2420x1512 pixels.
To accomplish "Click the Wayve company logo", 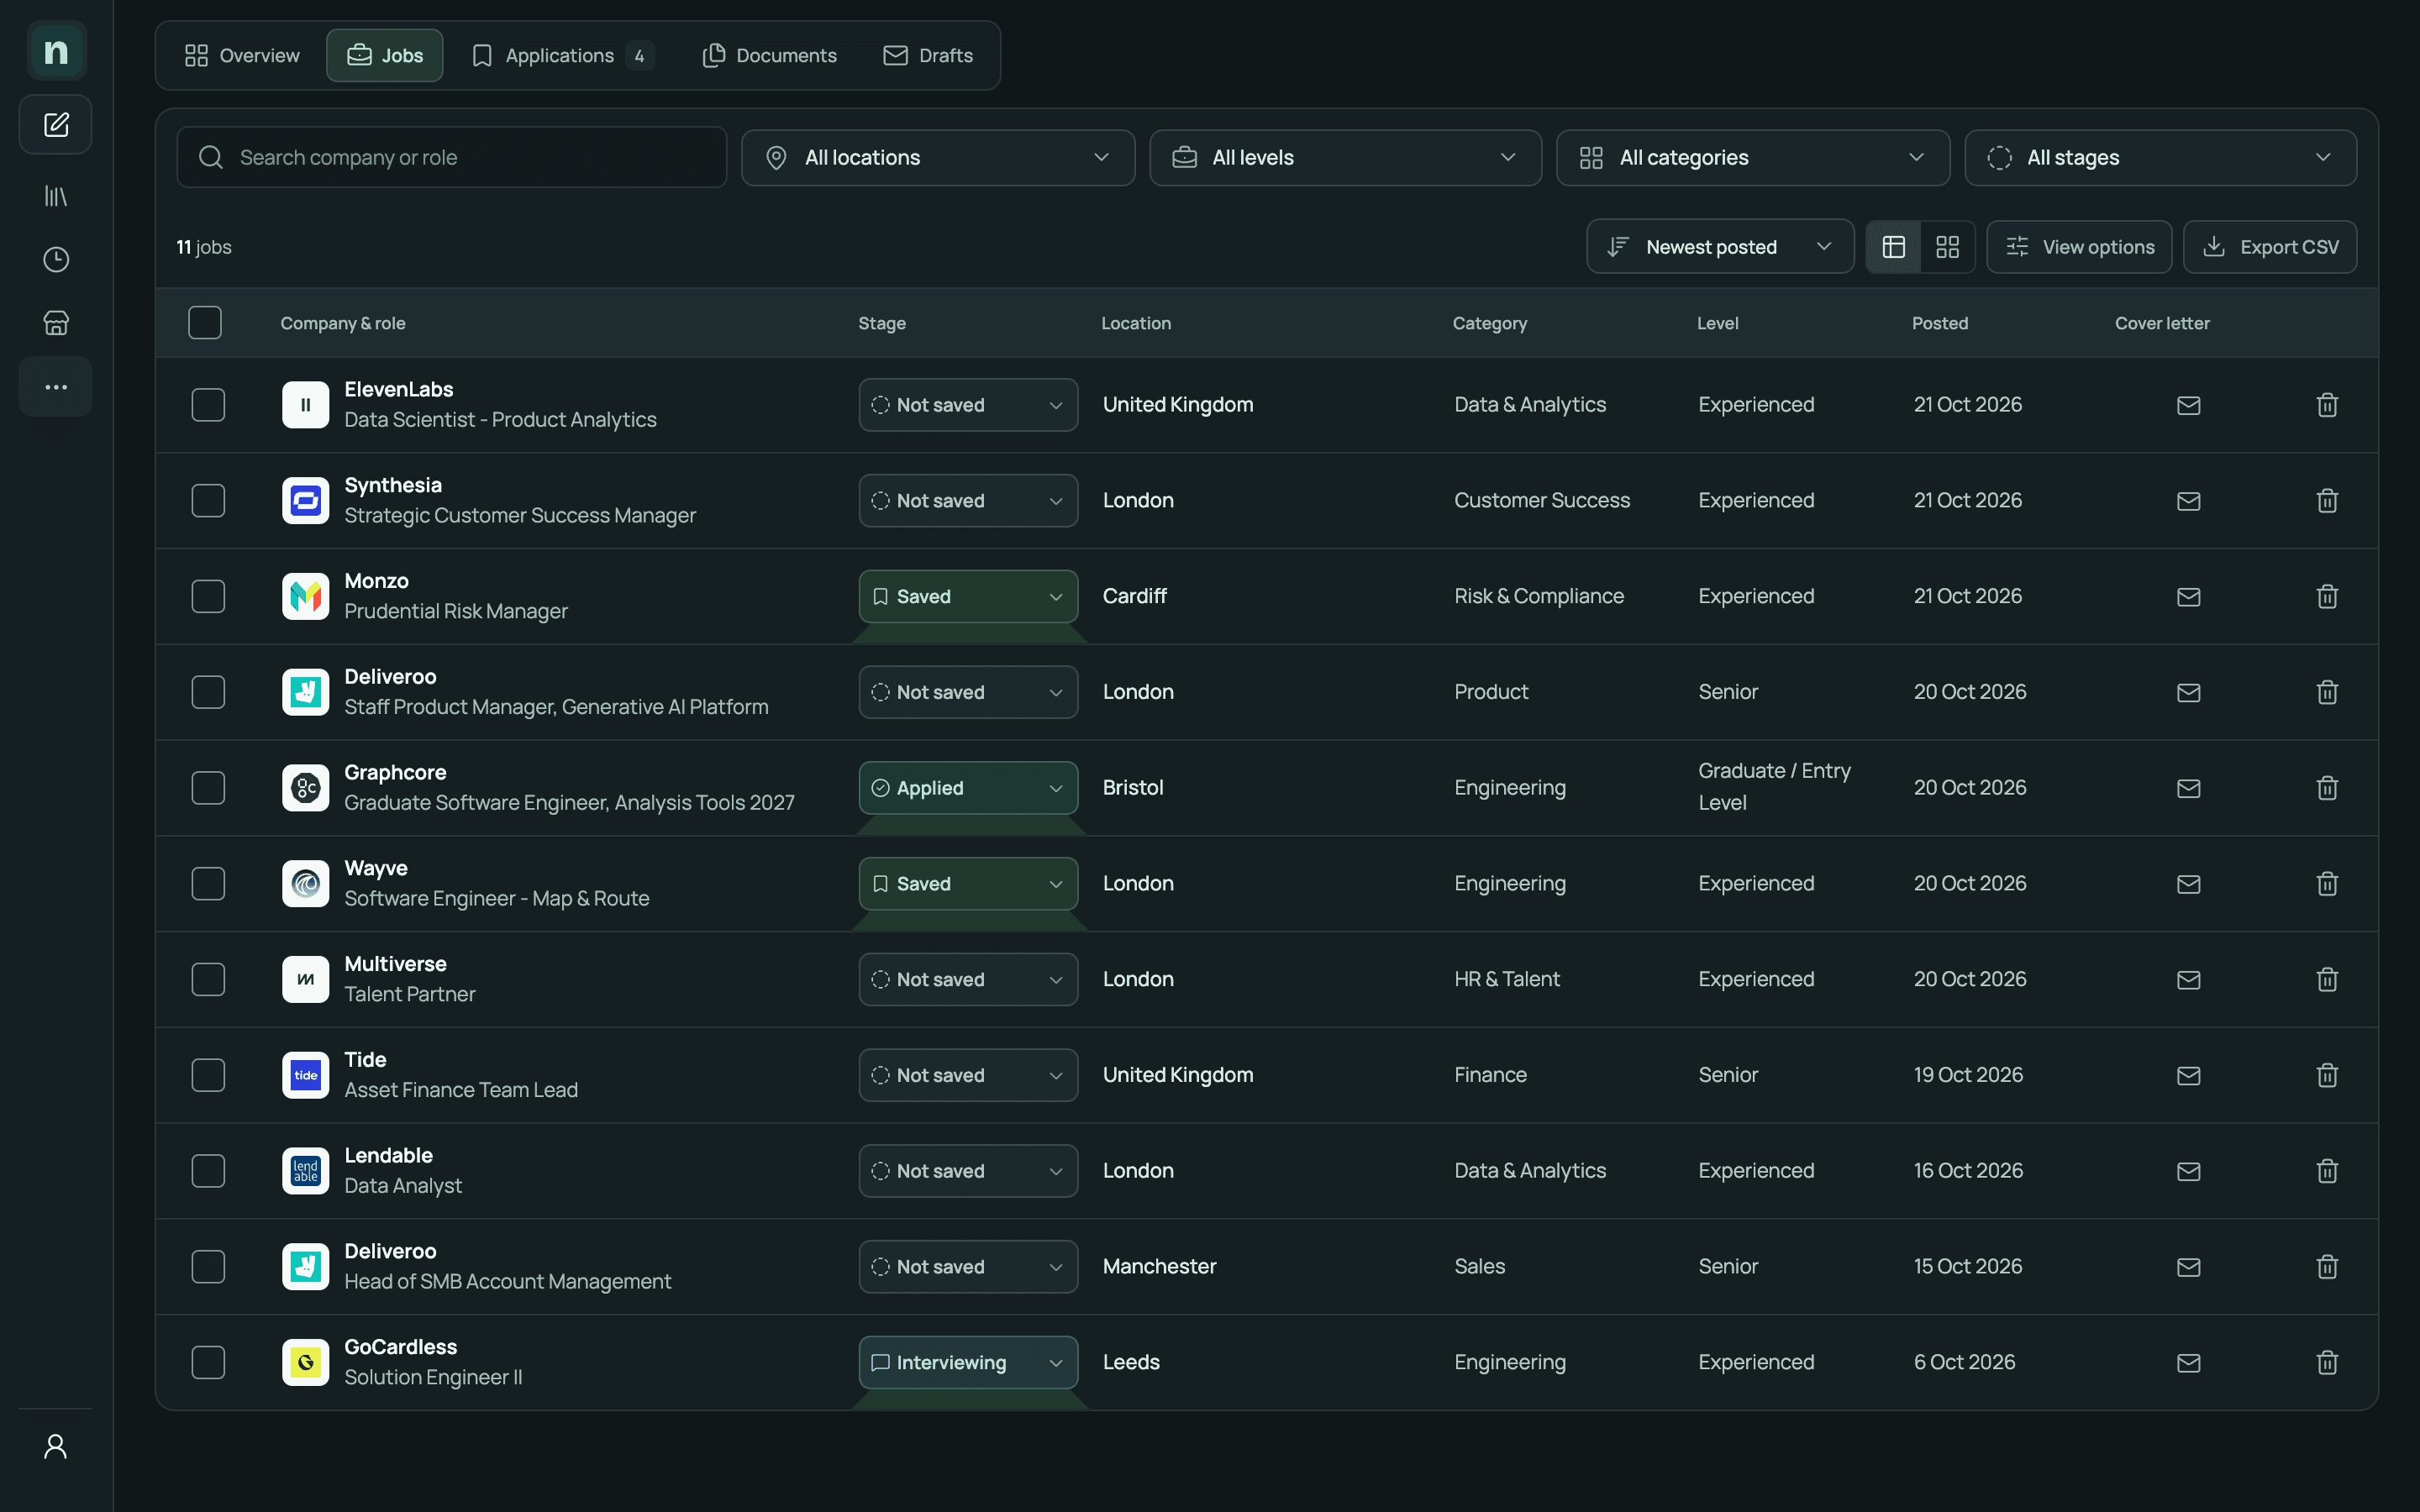I will (x=306, y=884).
